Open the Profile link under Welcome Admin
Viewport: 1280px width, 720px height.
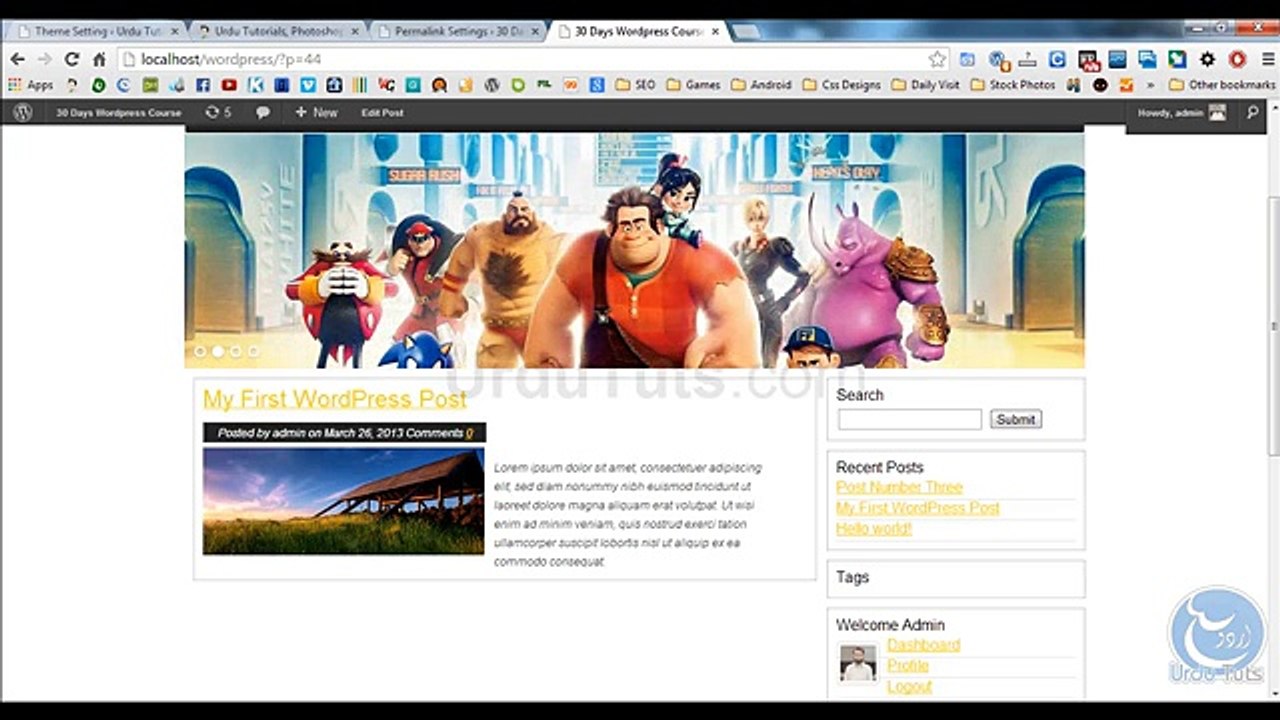pos(908,665)
